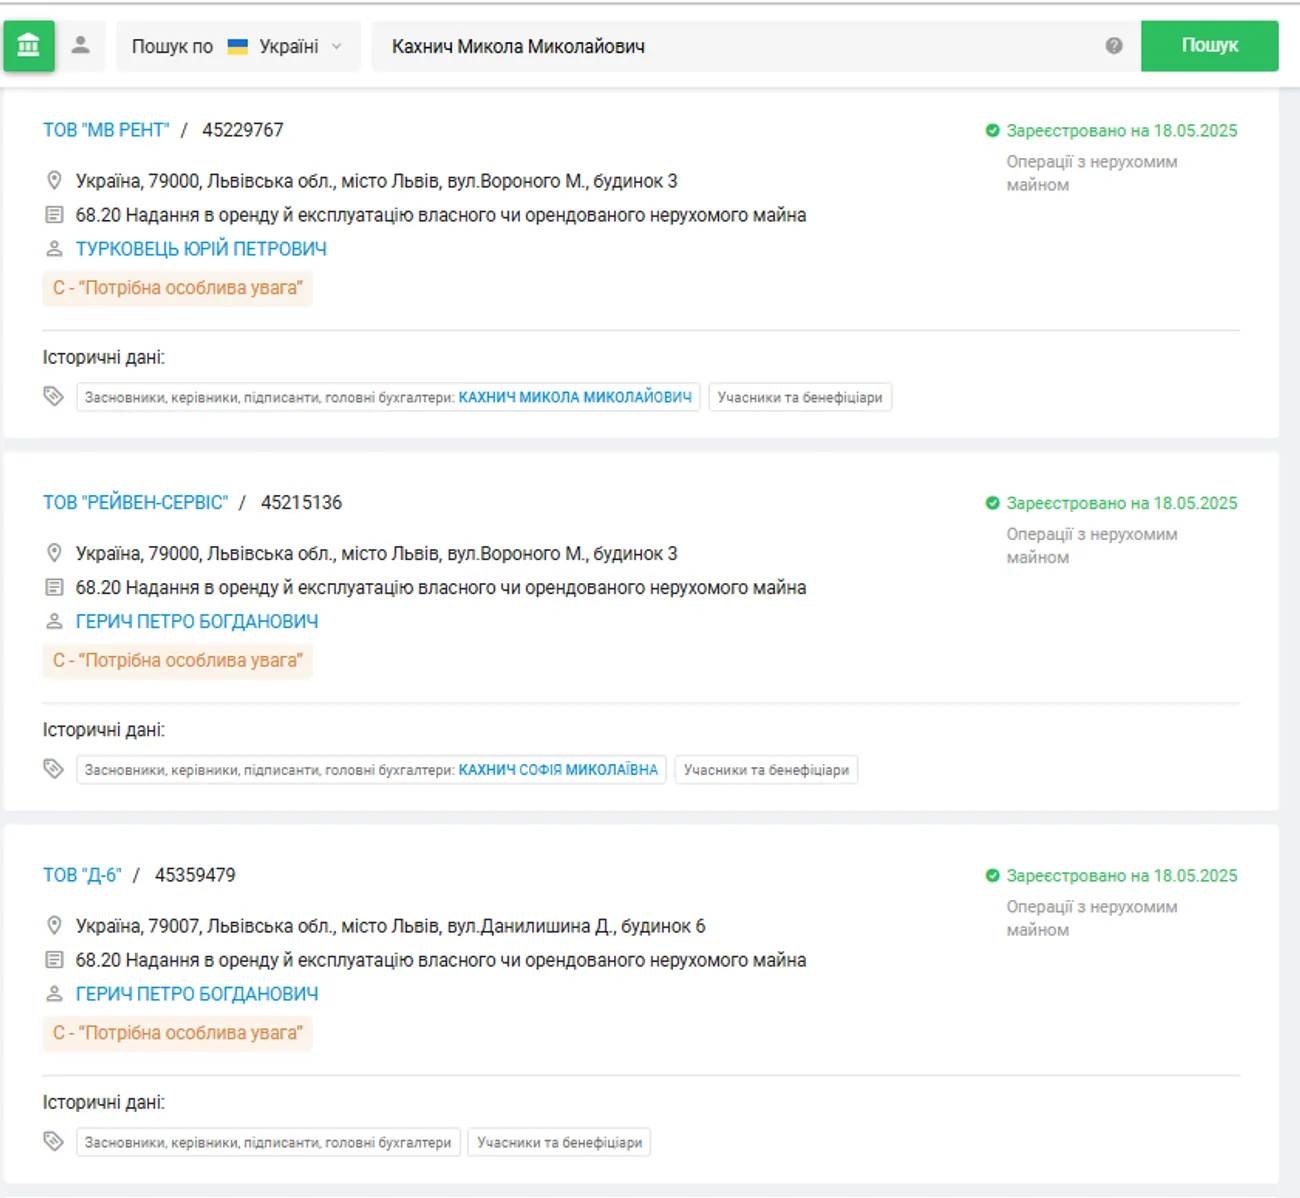The height and width of the screenshot is (1198, 1300).
Task: Click the tag icon under ТОВ "МВ РЕНТ" historical data
Action: coord(54,397)
